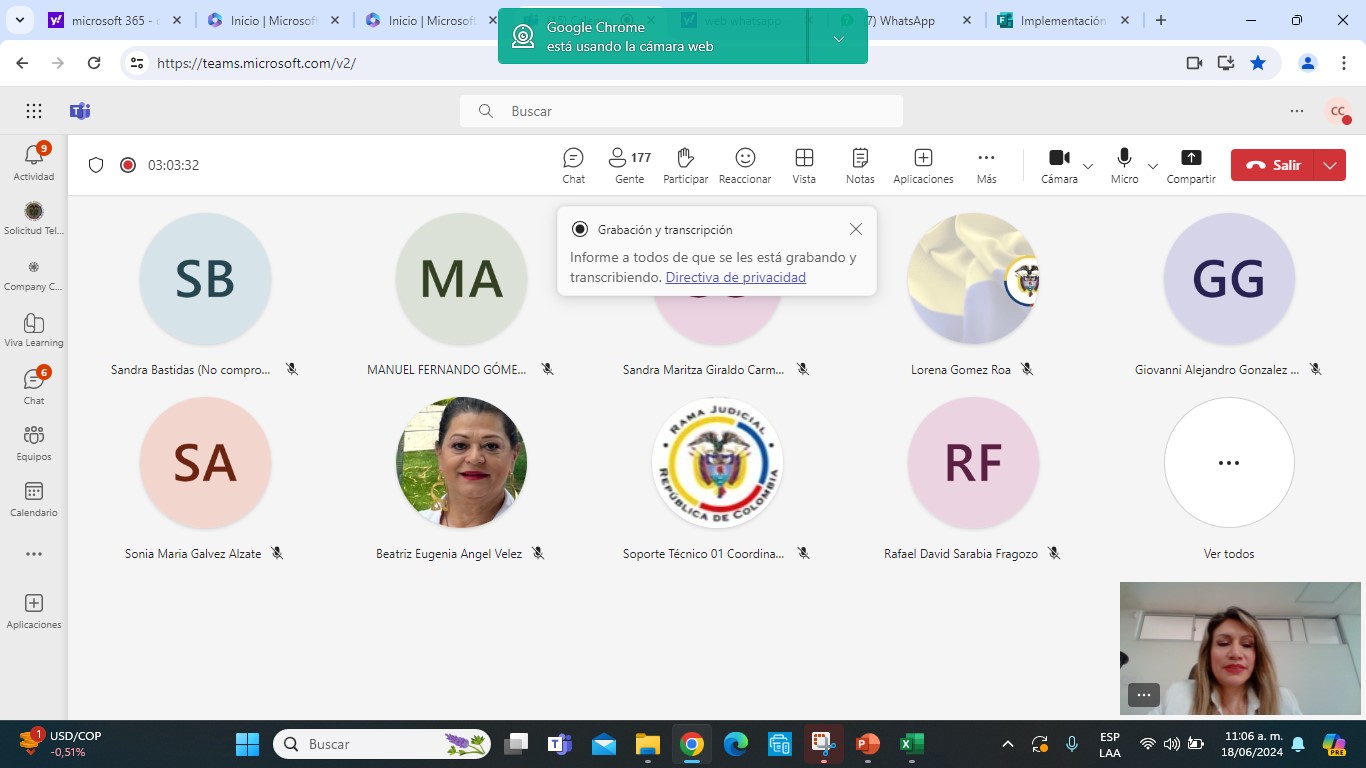Show hidden system tray icons

(x=1008, y=744)
